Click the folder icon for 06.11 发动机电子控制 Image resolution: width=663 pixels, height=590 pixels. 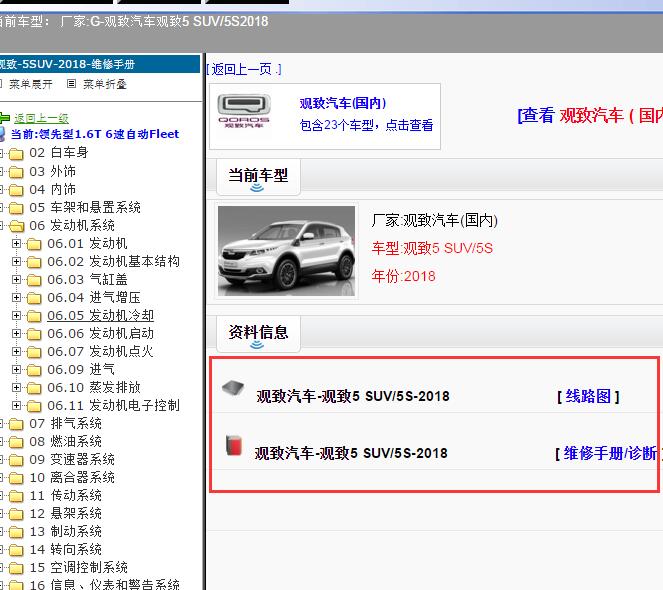(34, 406)
